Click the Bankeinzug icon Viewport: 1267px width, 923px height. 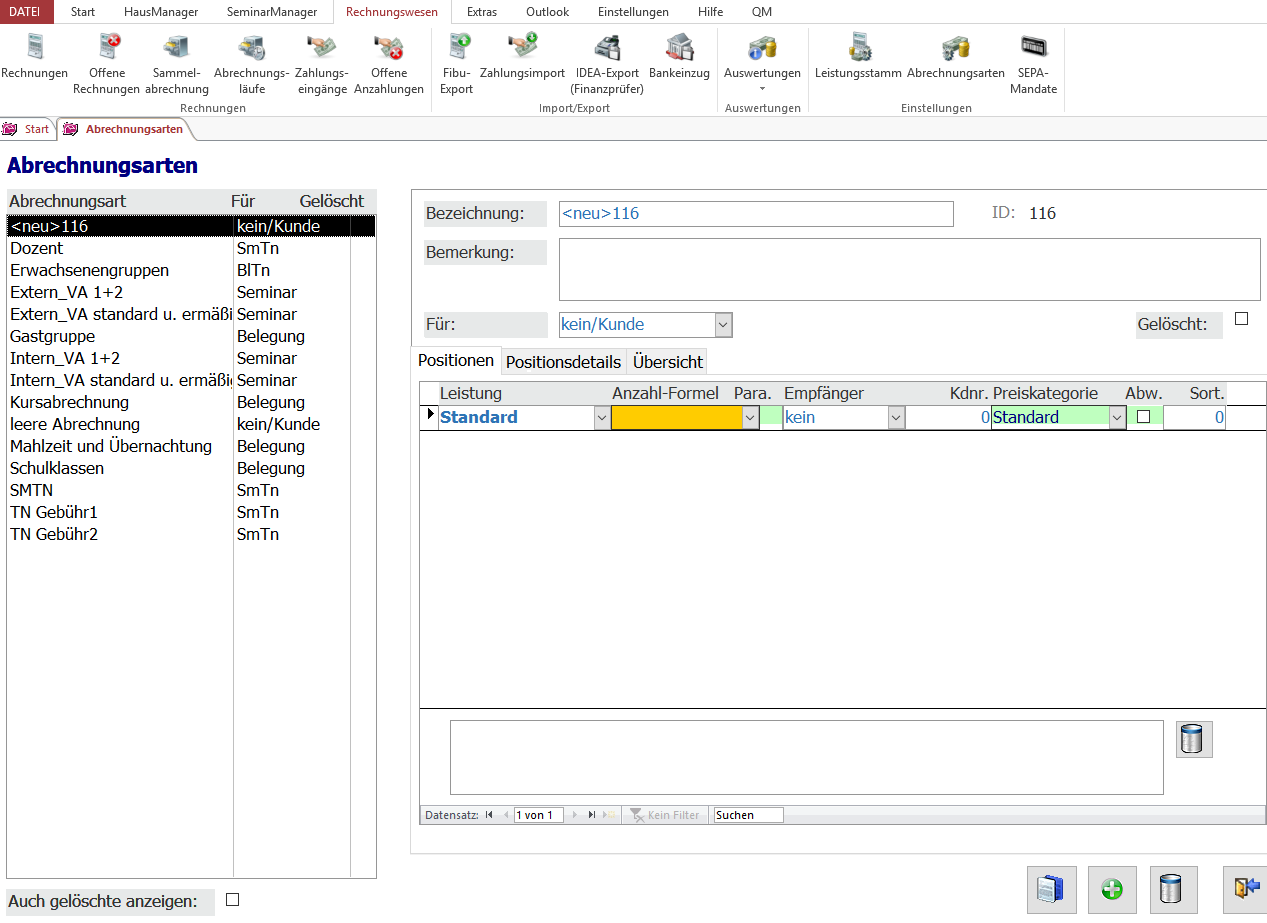[x=679, y=56]
